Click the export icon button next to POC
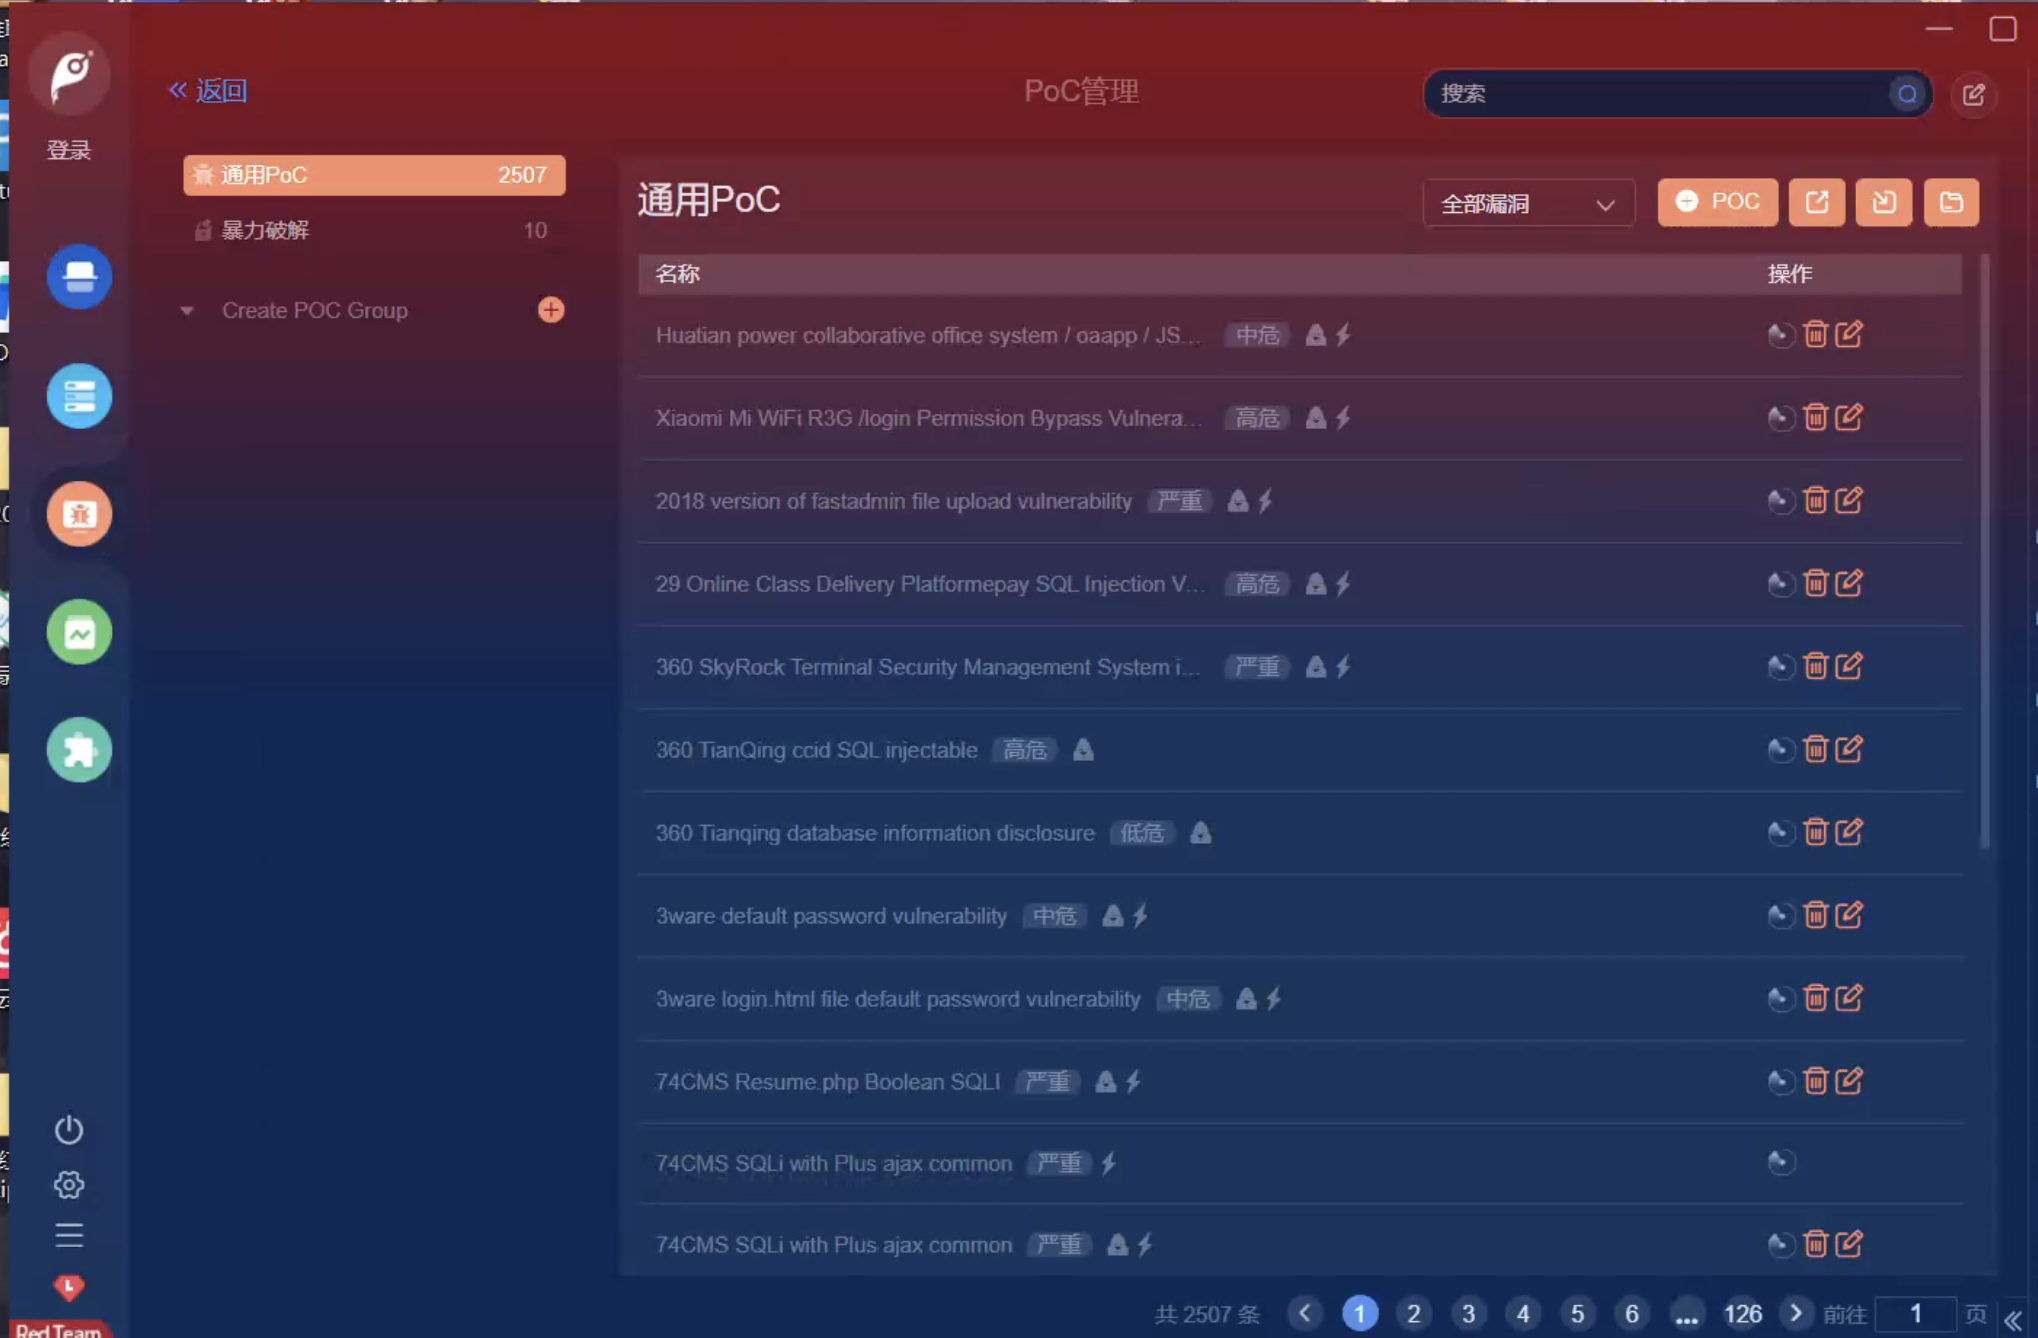 pyautogui.click(x=1816, y=202)
